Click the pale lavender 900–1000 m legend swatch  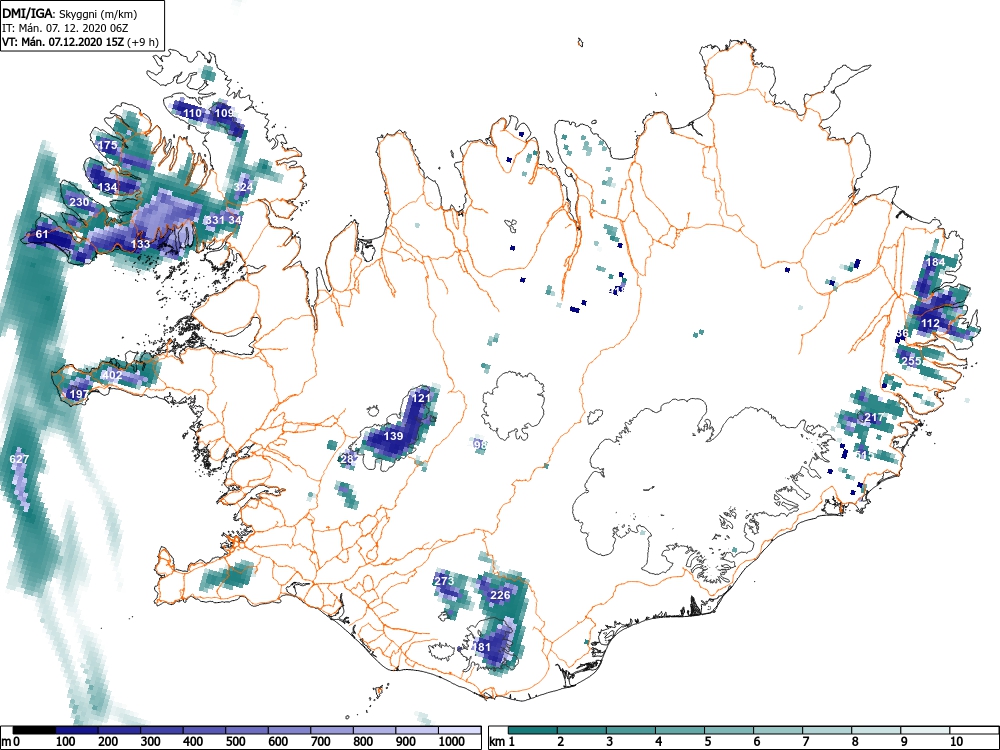click(416, 730)
